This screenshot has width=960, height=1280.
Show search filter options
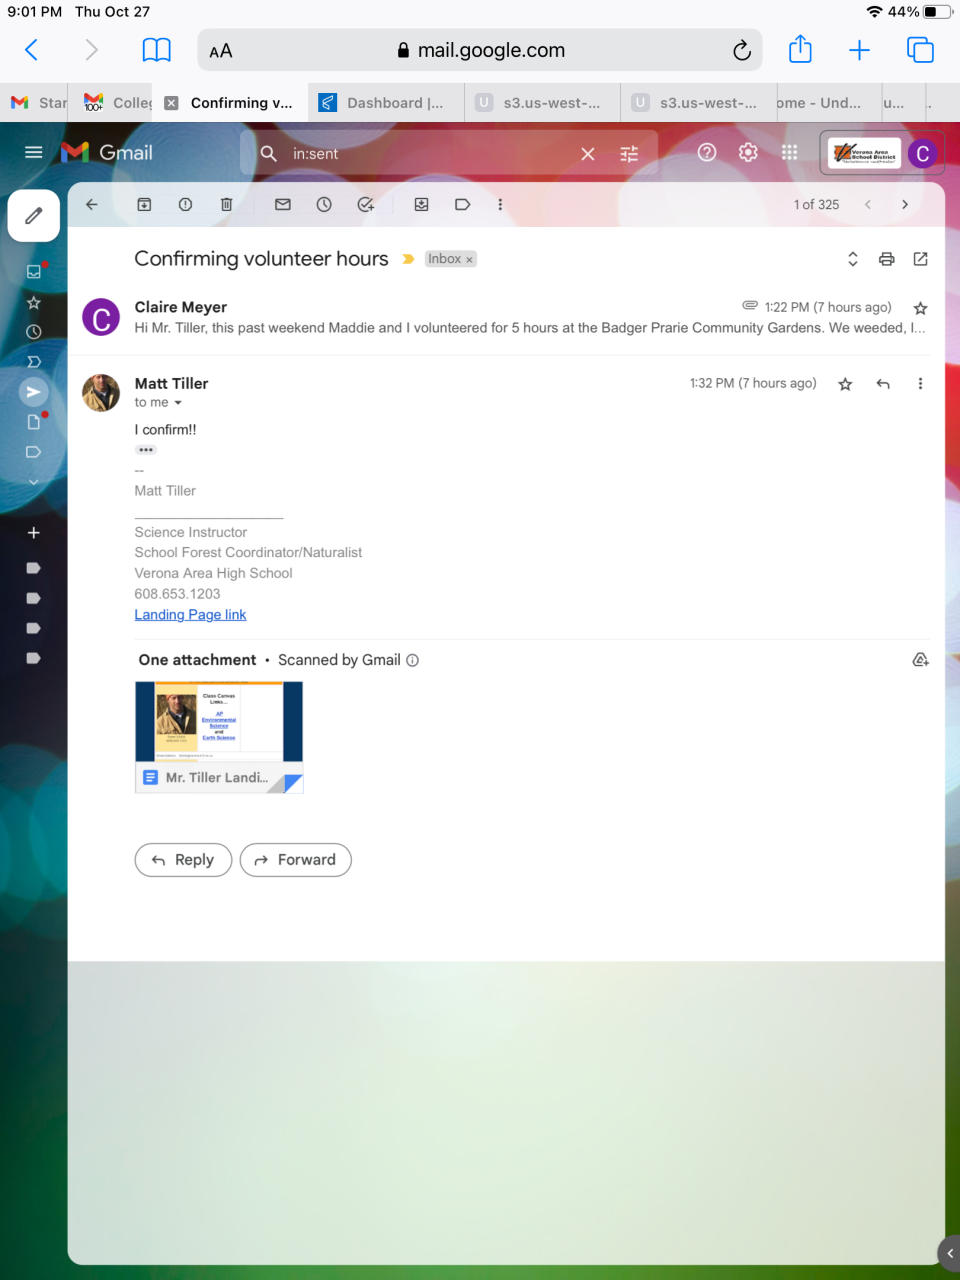pos(629,154)
